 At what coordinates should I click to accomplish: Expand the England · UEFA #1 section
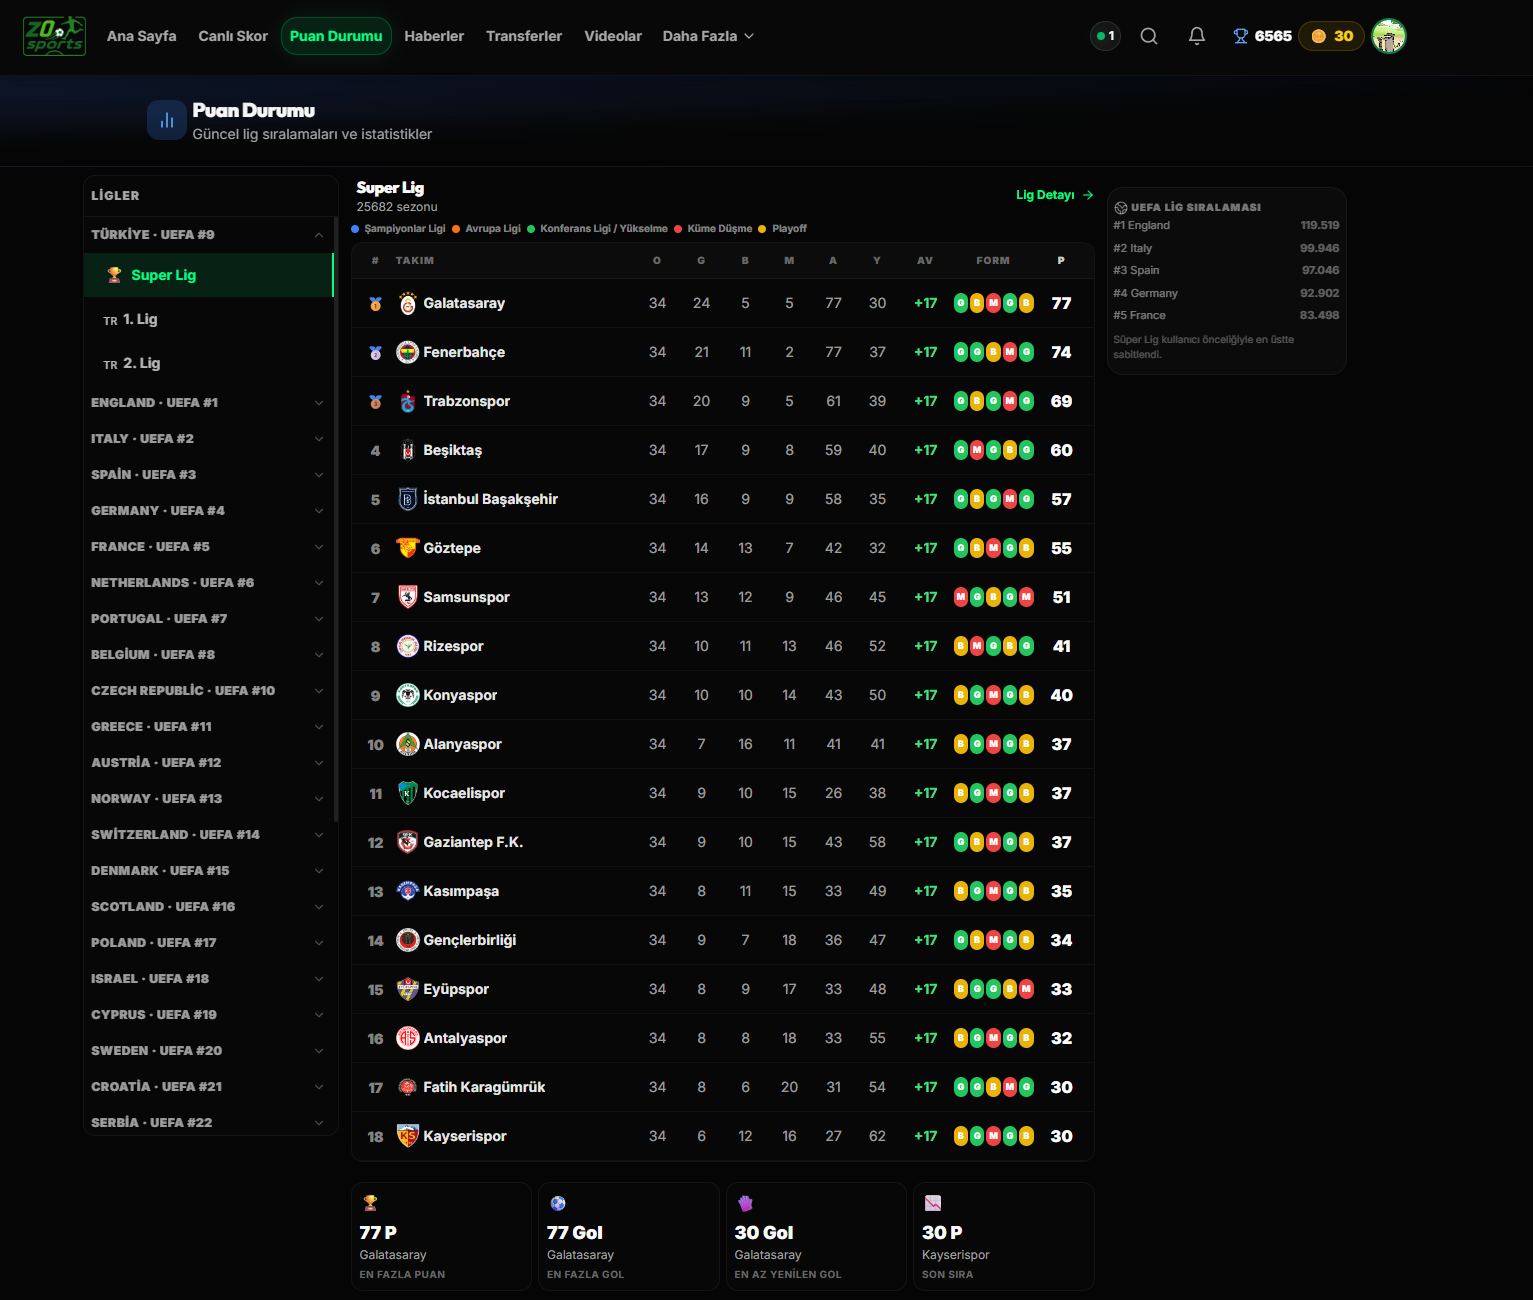[x=209, y=403]
